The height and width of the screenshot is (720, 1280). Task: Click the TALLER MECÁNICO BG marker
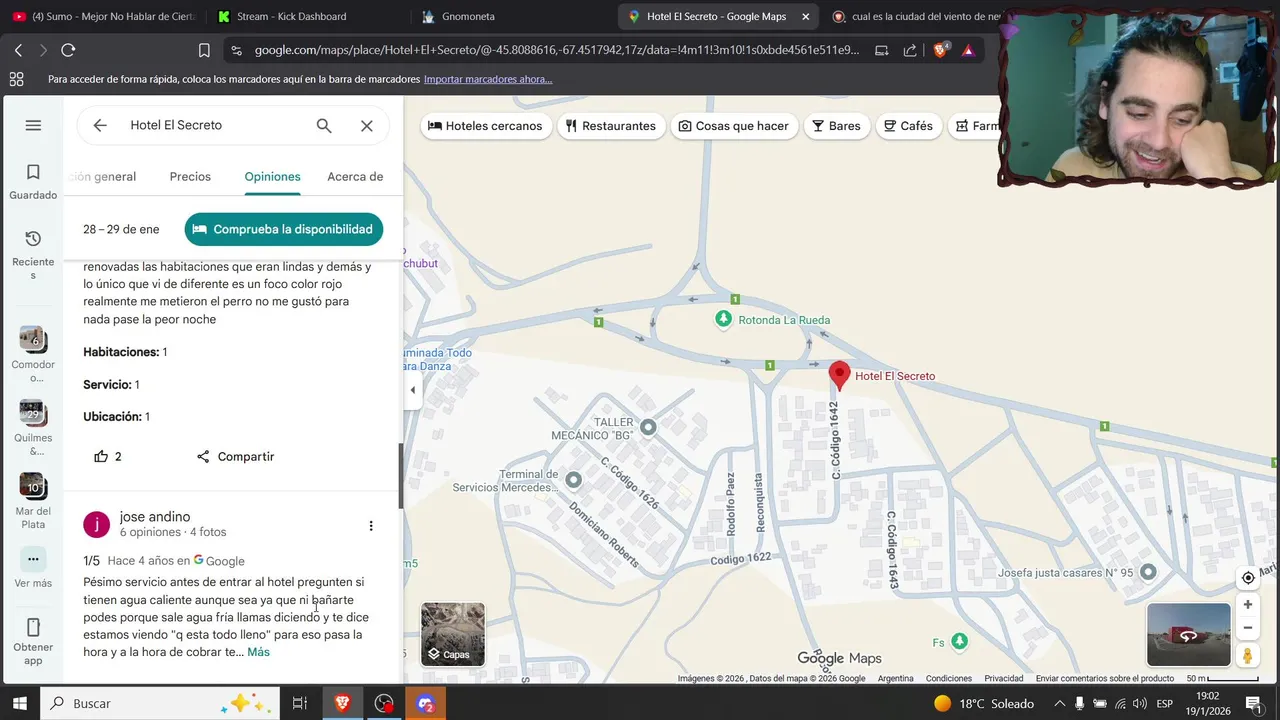tap(648, 428)
